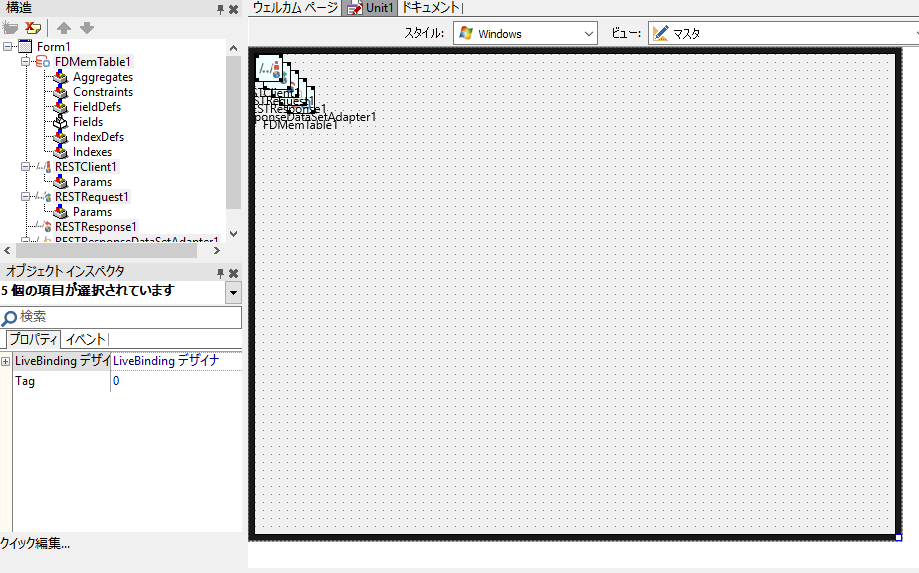Click the form's bottom-right resize handle
919x573 pixels.
[898, 537]
